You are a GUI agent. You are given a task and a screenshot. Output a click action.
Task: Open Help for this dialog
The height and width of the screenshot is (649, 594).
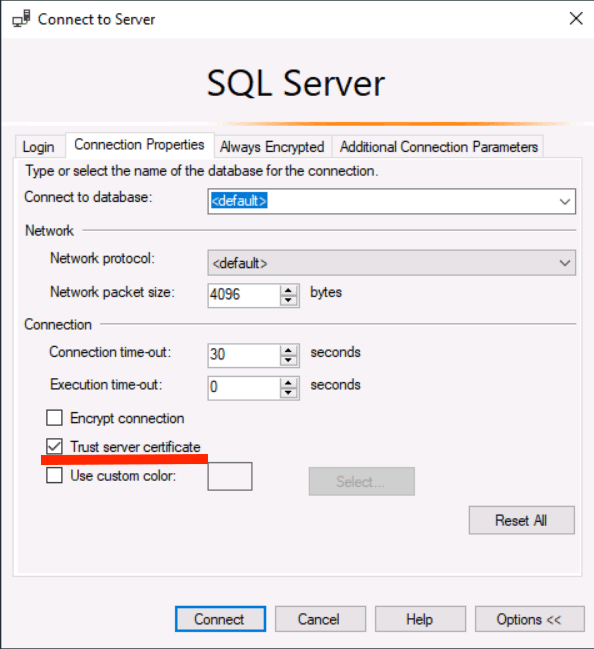point(420,619)
